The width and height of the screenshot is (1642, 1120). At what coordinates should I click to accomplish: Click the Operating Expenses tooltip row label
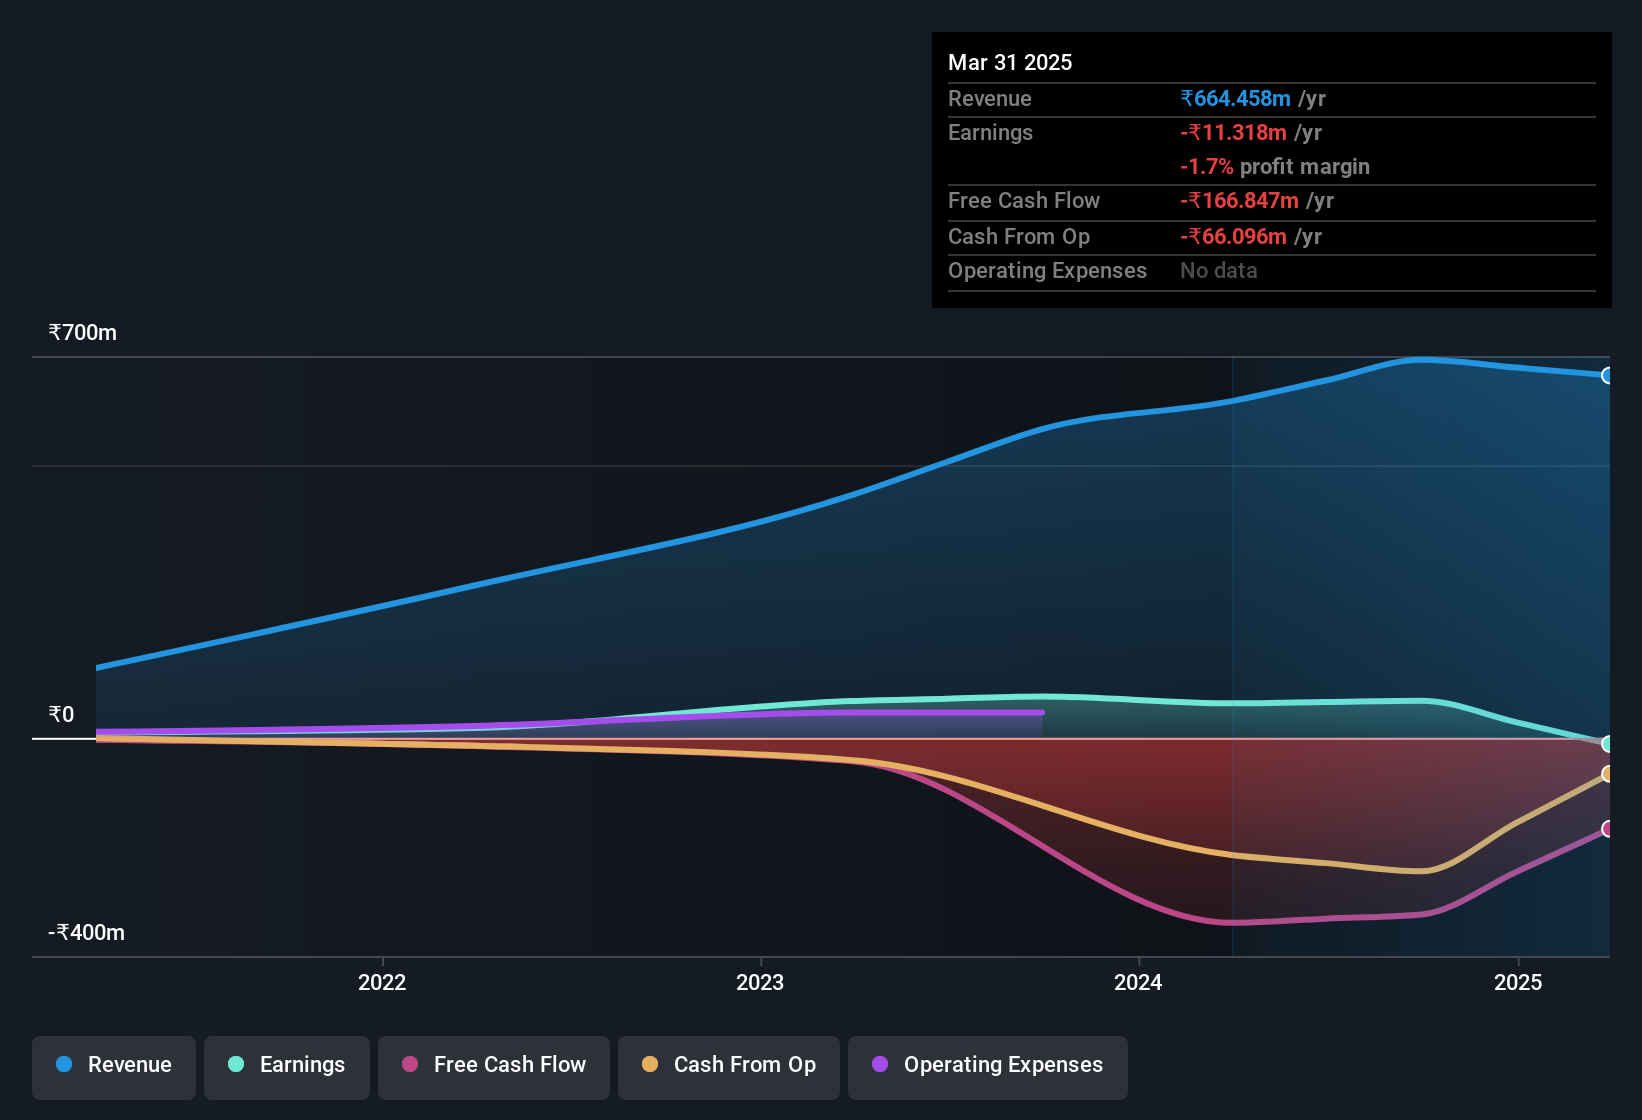[1047, 270]
